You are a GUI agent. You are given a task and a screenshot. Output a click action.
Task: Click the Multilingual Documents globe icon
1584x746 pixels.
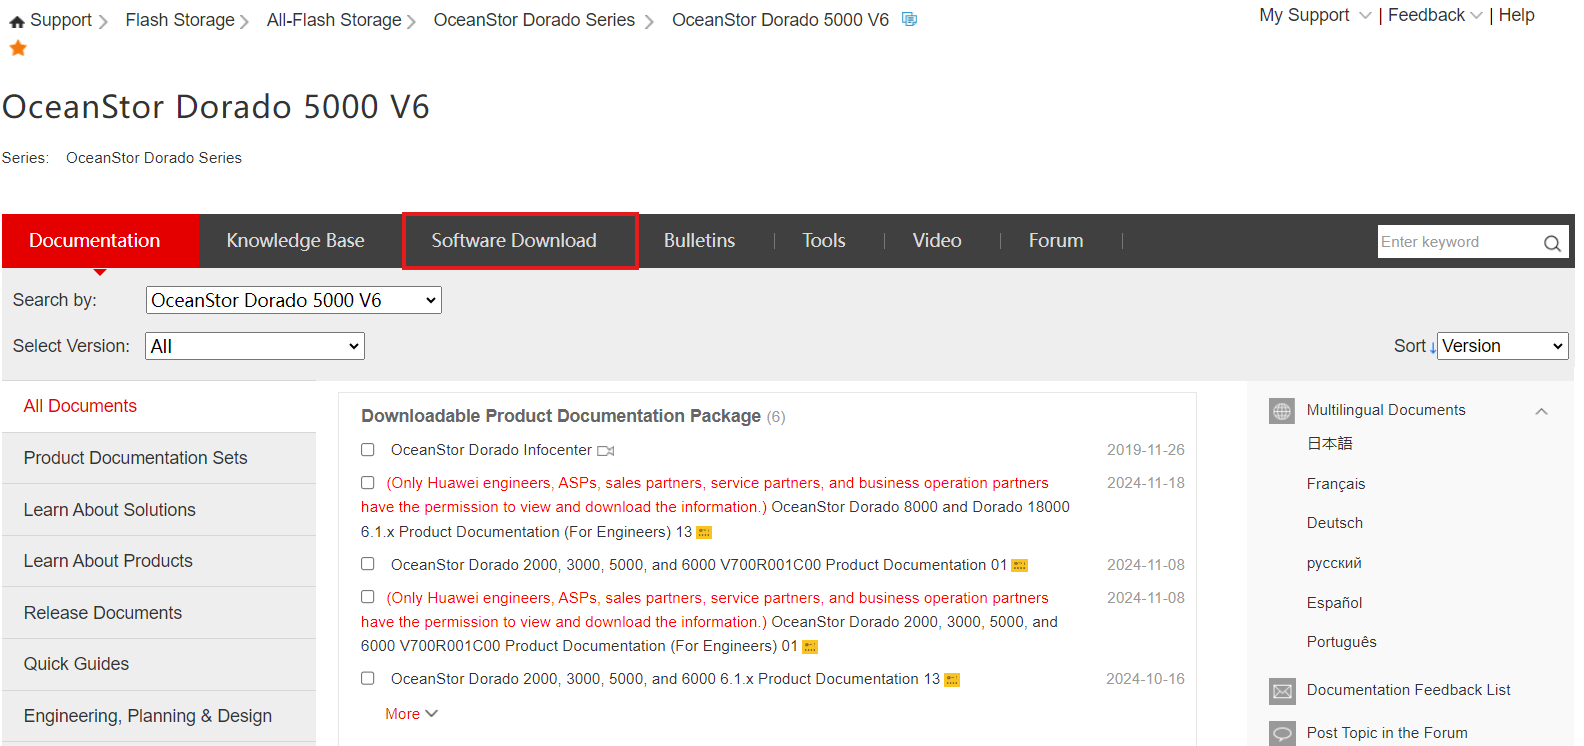[x=1282, y=411]
